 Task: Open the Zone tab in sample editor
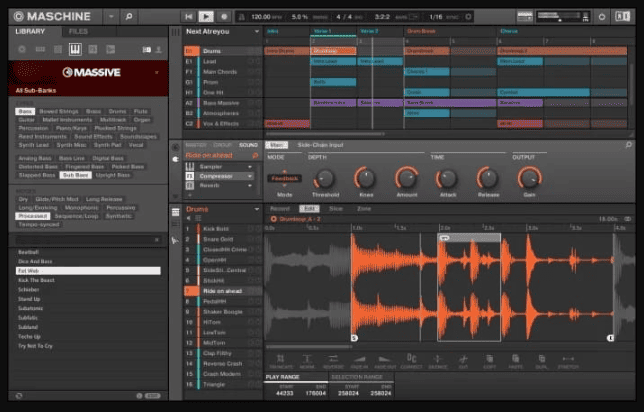[363, 209]
